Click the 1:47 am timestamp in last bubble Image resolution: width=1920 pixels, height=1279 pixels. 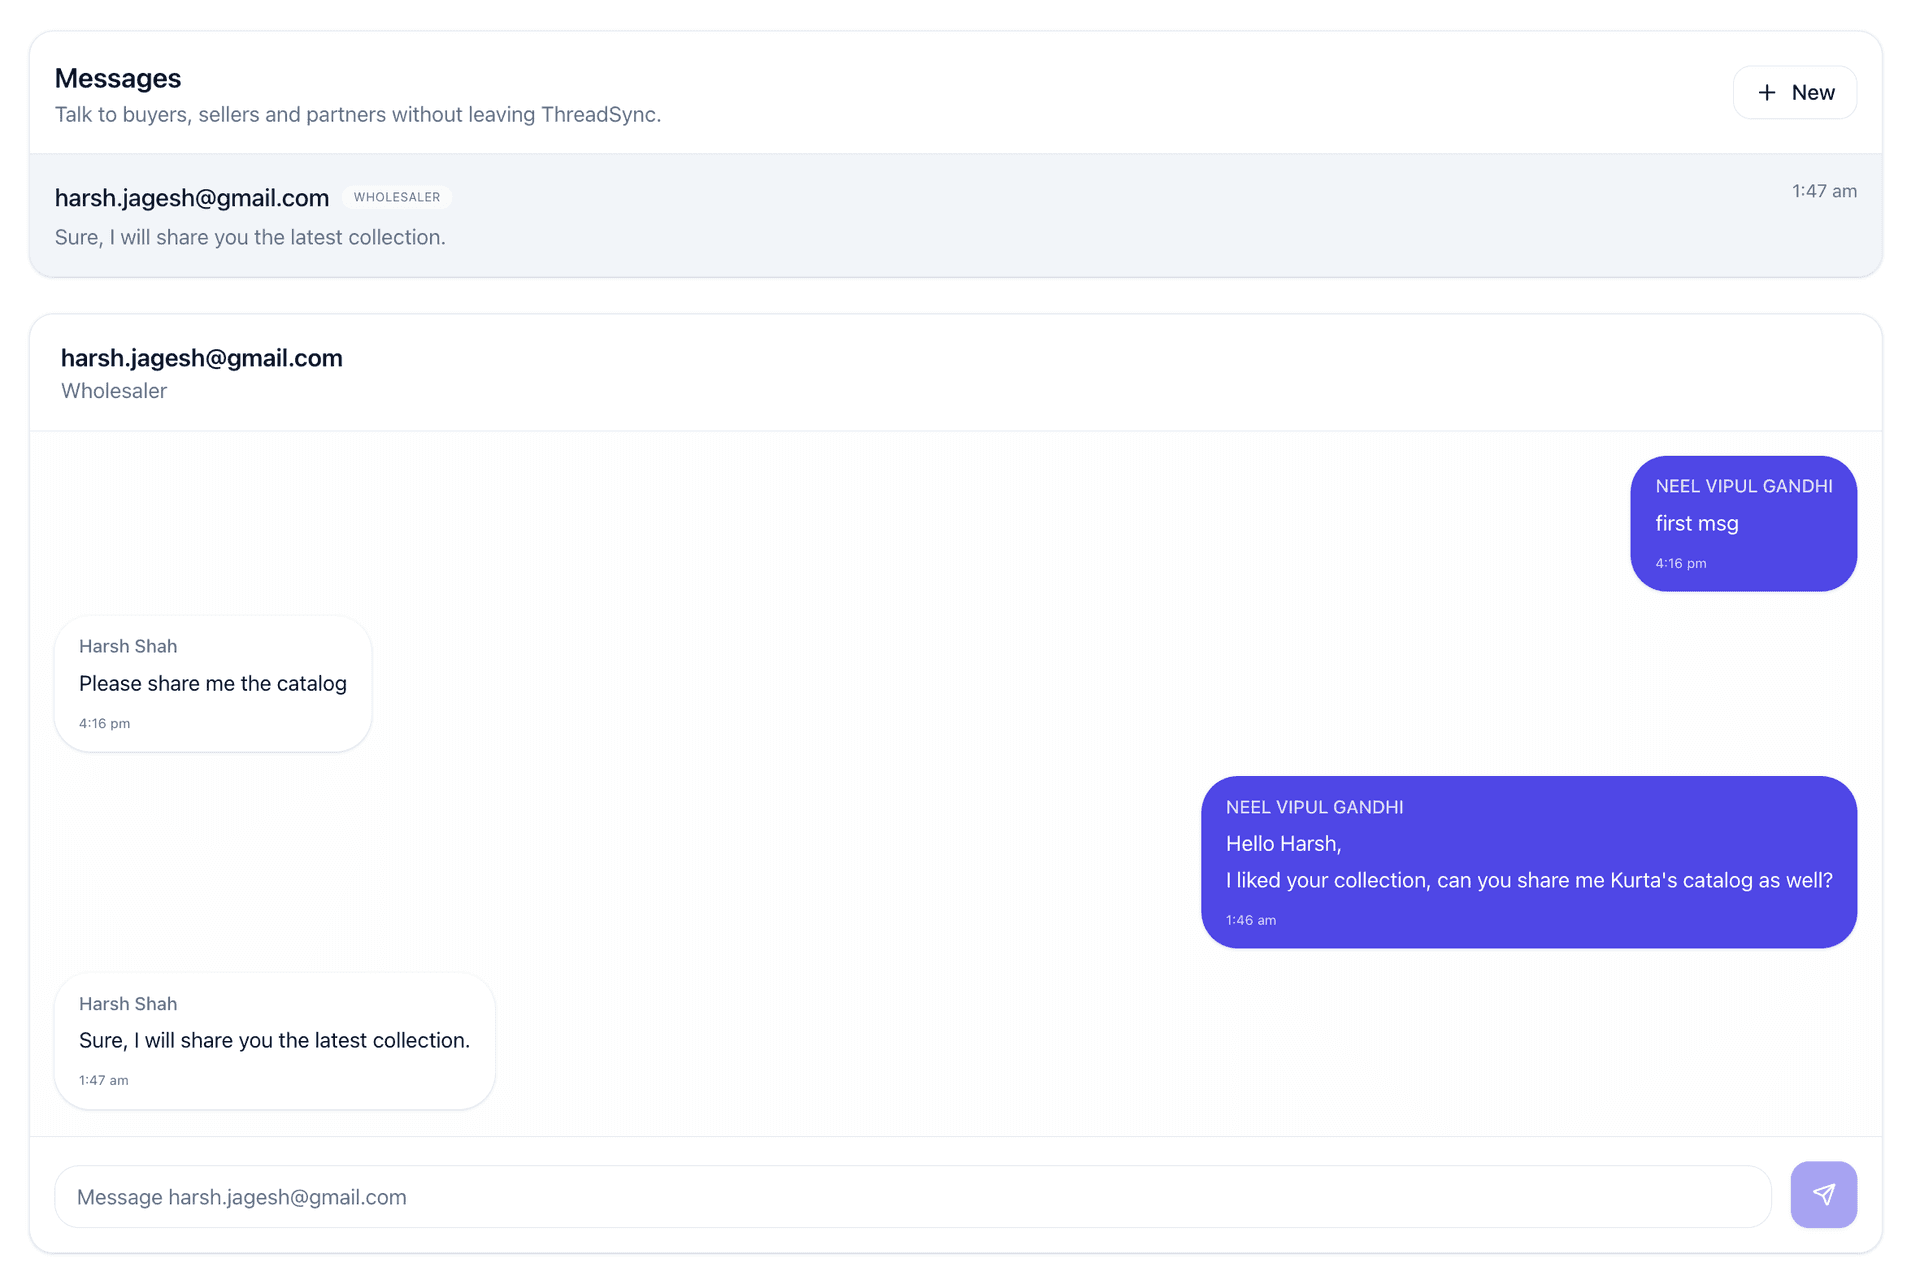[103, 1080]
